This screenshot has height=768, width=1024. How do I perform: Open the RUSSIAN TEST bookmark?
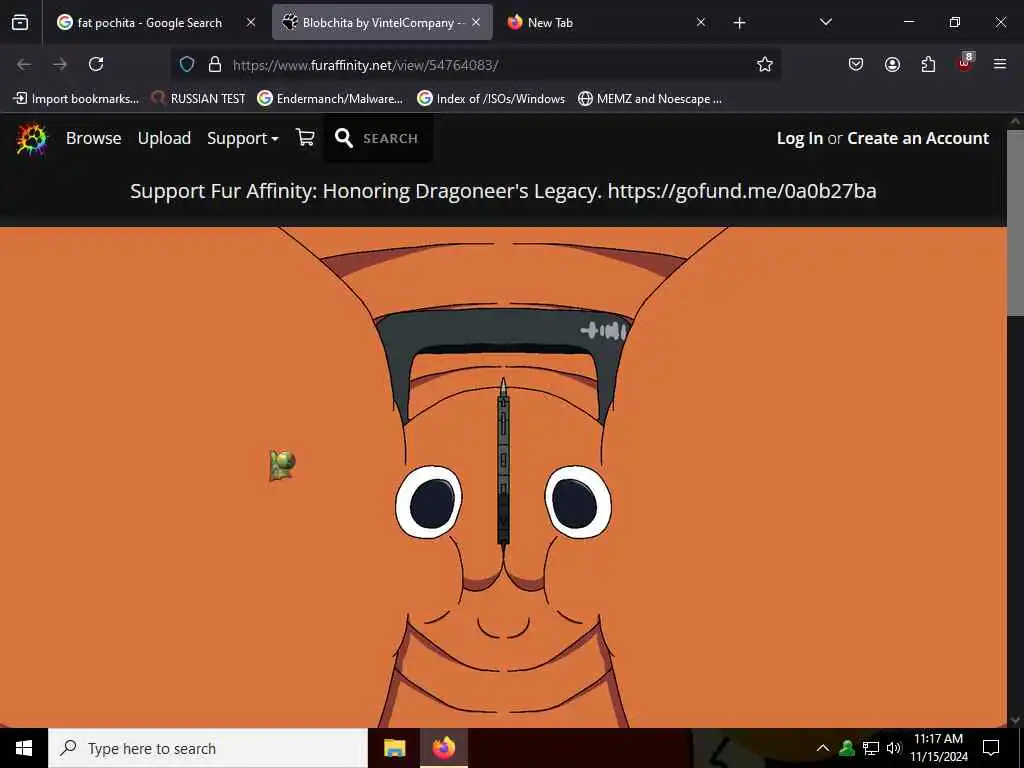(x=199, y=99)
